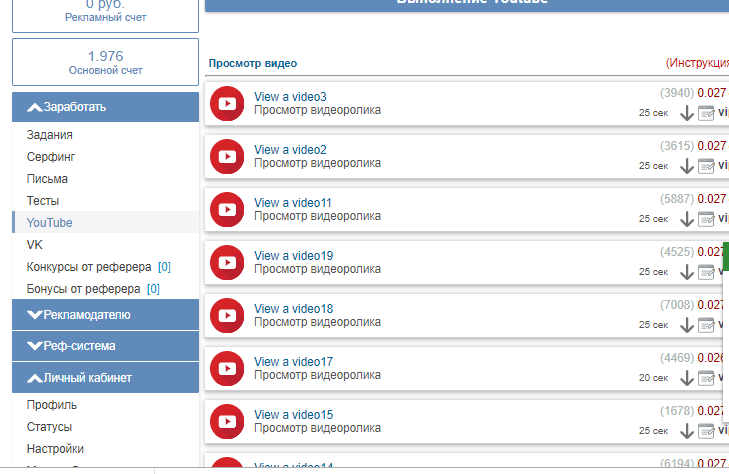Open Задания in sidebar
The height and width of the screenshot is (474, 729).
tap(49, 135)
